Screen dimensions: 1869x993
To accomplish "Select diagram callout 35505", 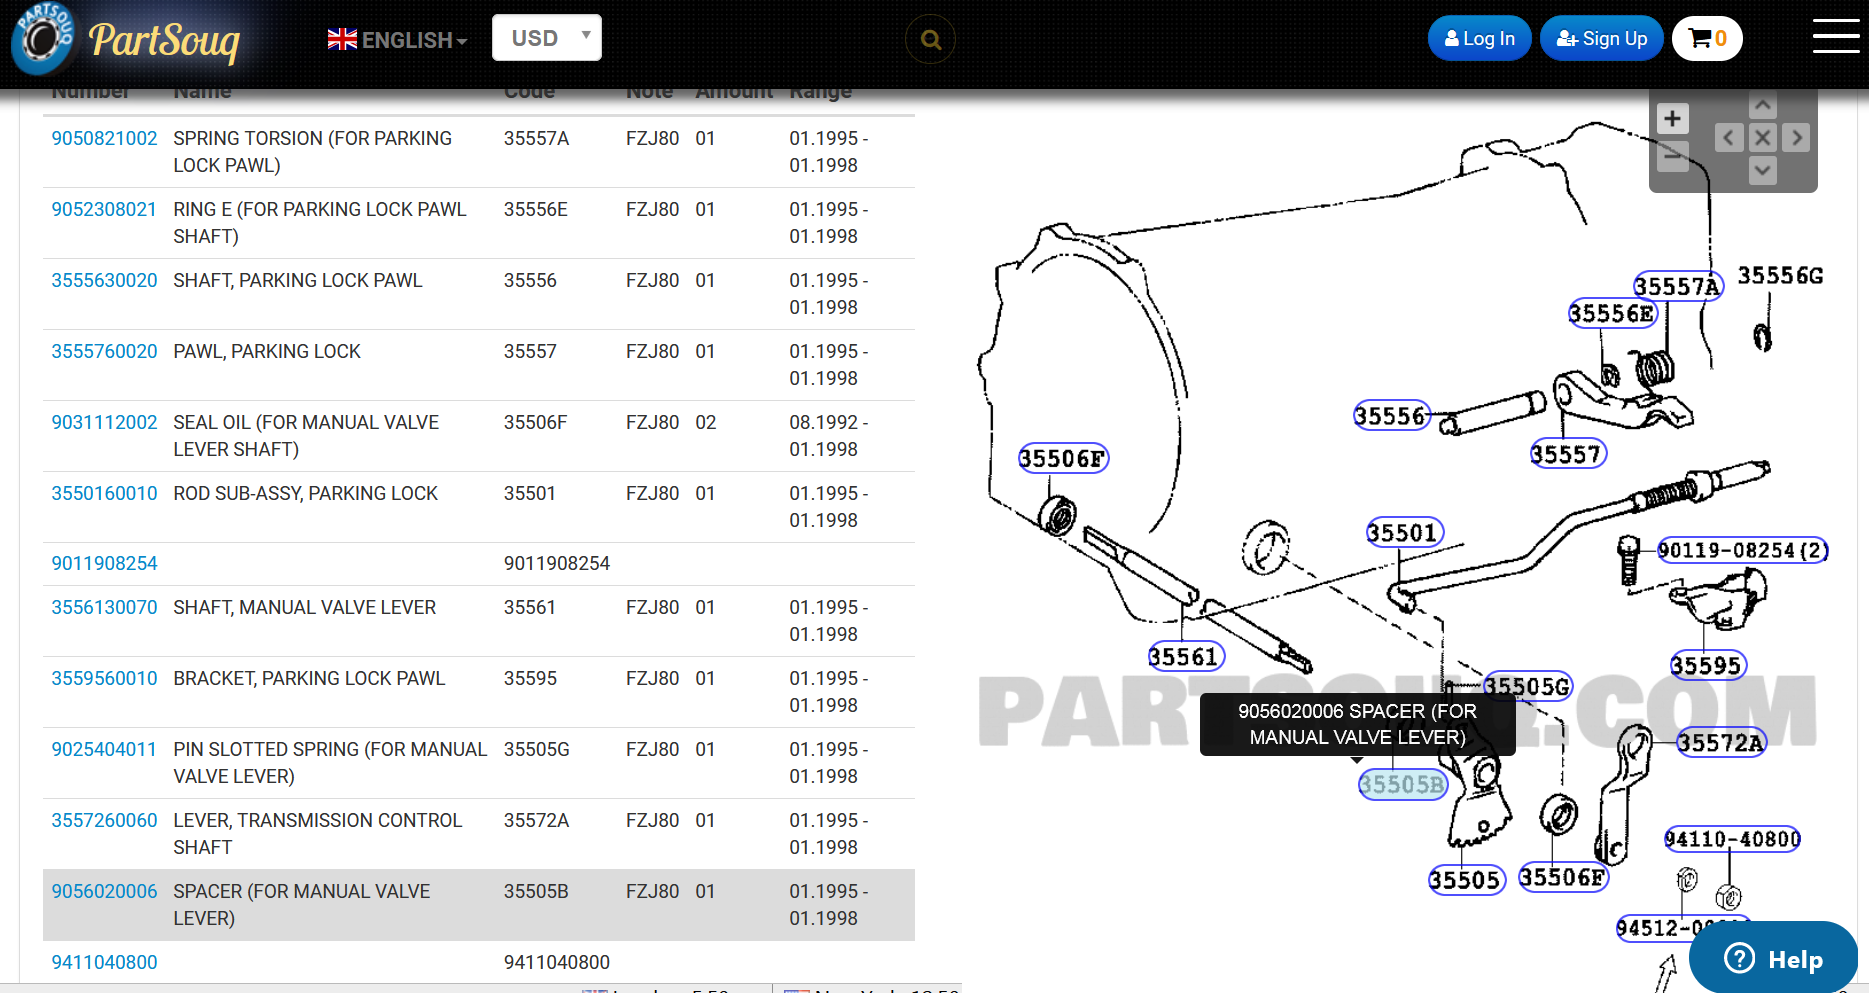I will pyautogui.click(x=1467, y=880).
